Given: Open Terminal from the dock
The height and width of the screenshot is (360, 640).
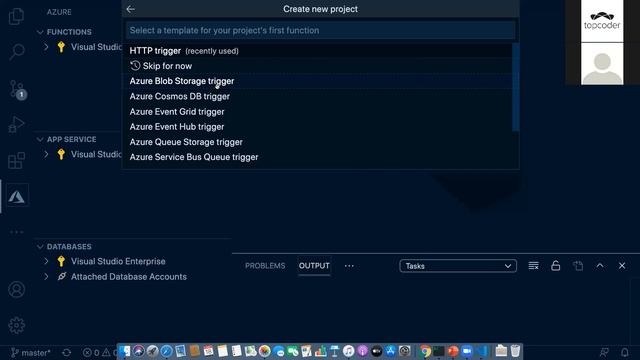Looking at the screenshot, I should coord(439,351).
